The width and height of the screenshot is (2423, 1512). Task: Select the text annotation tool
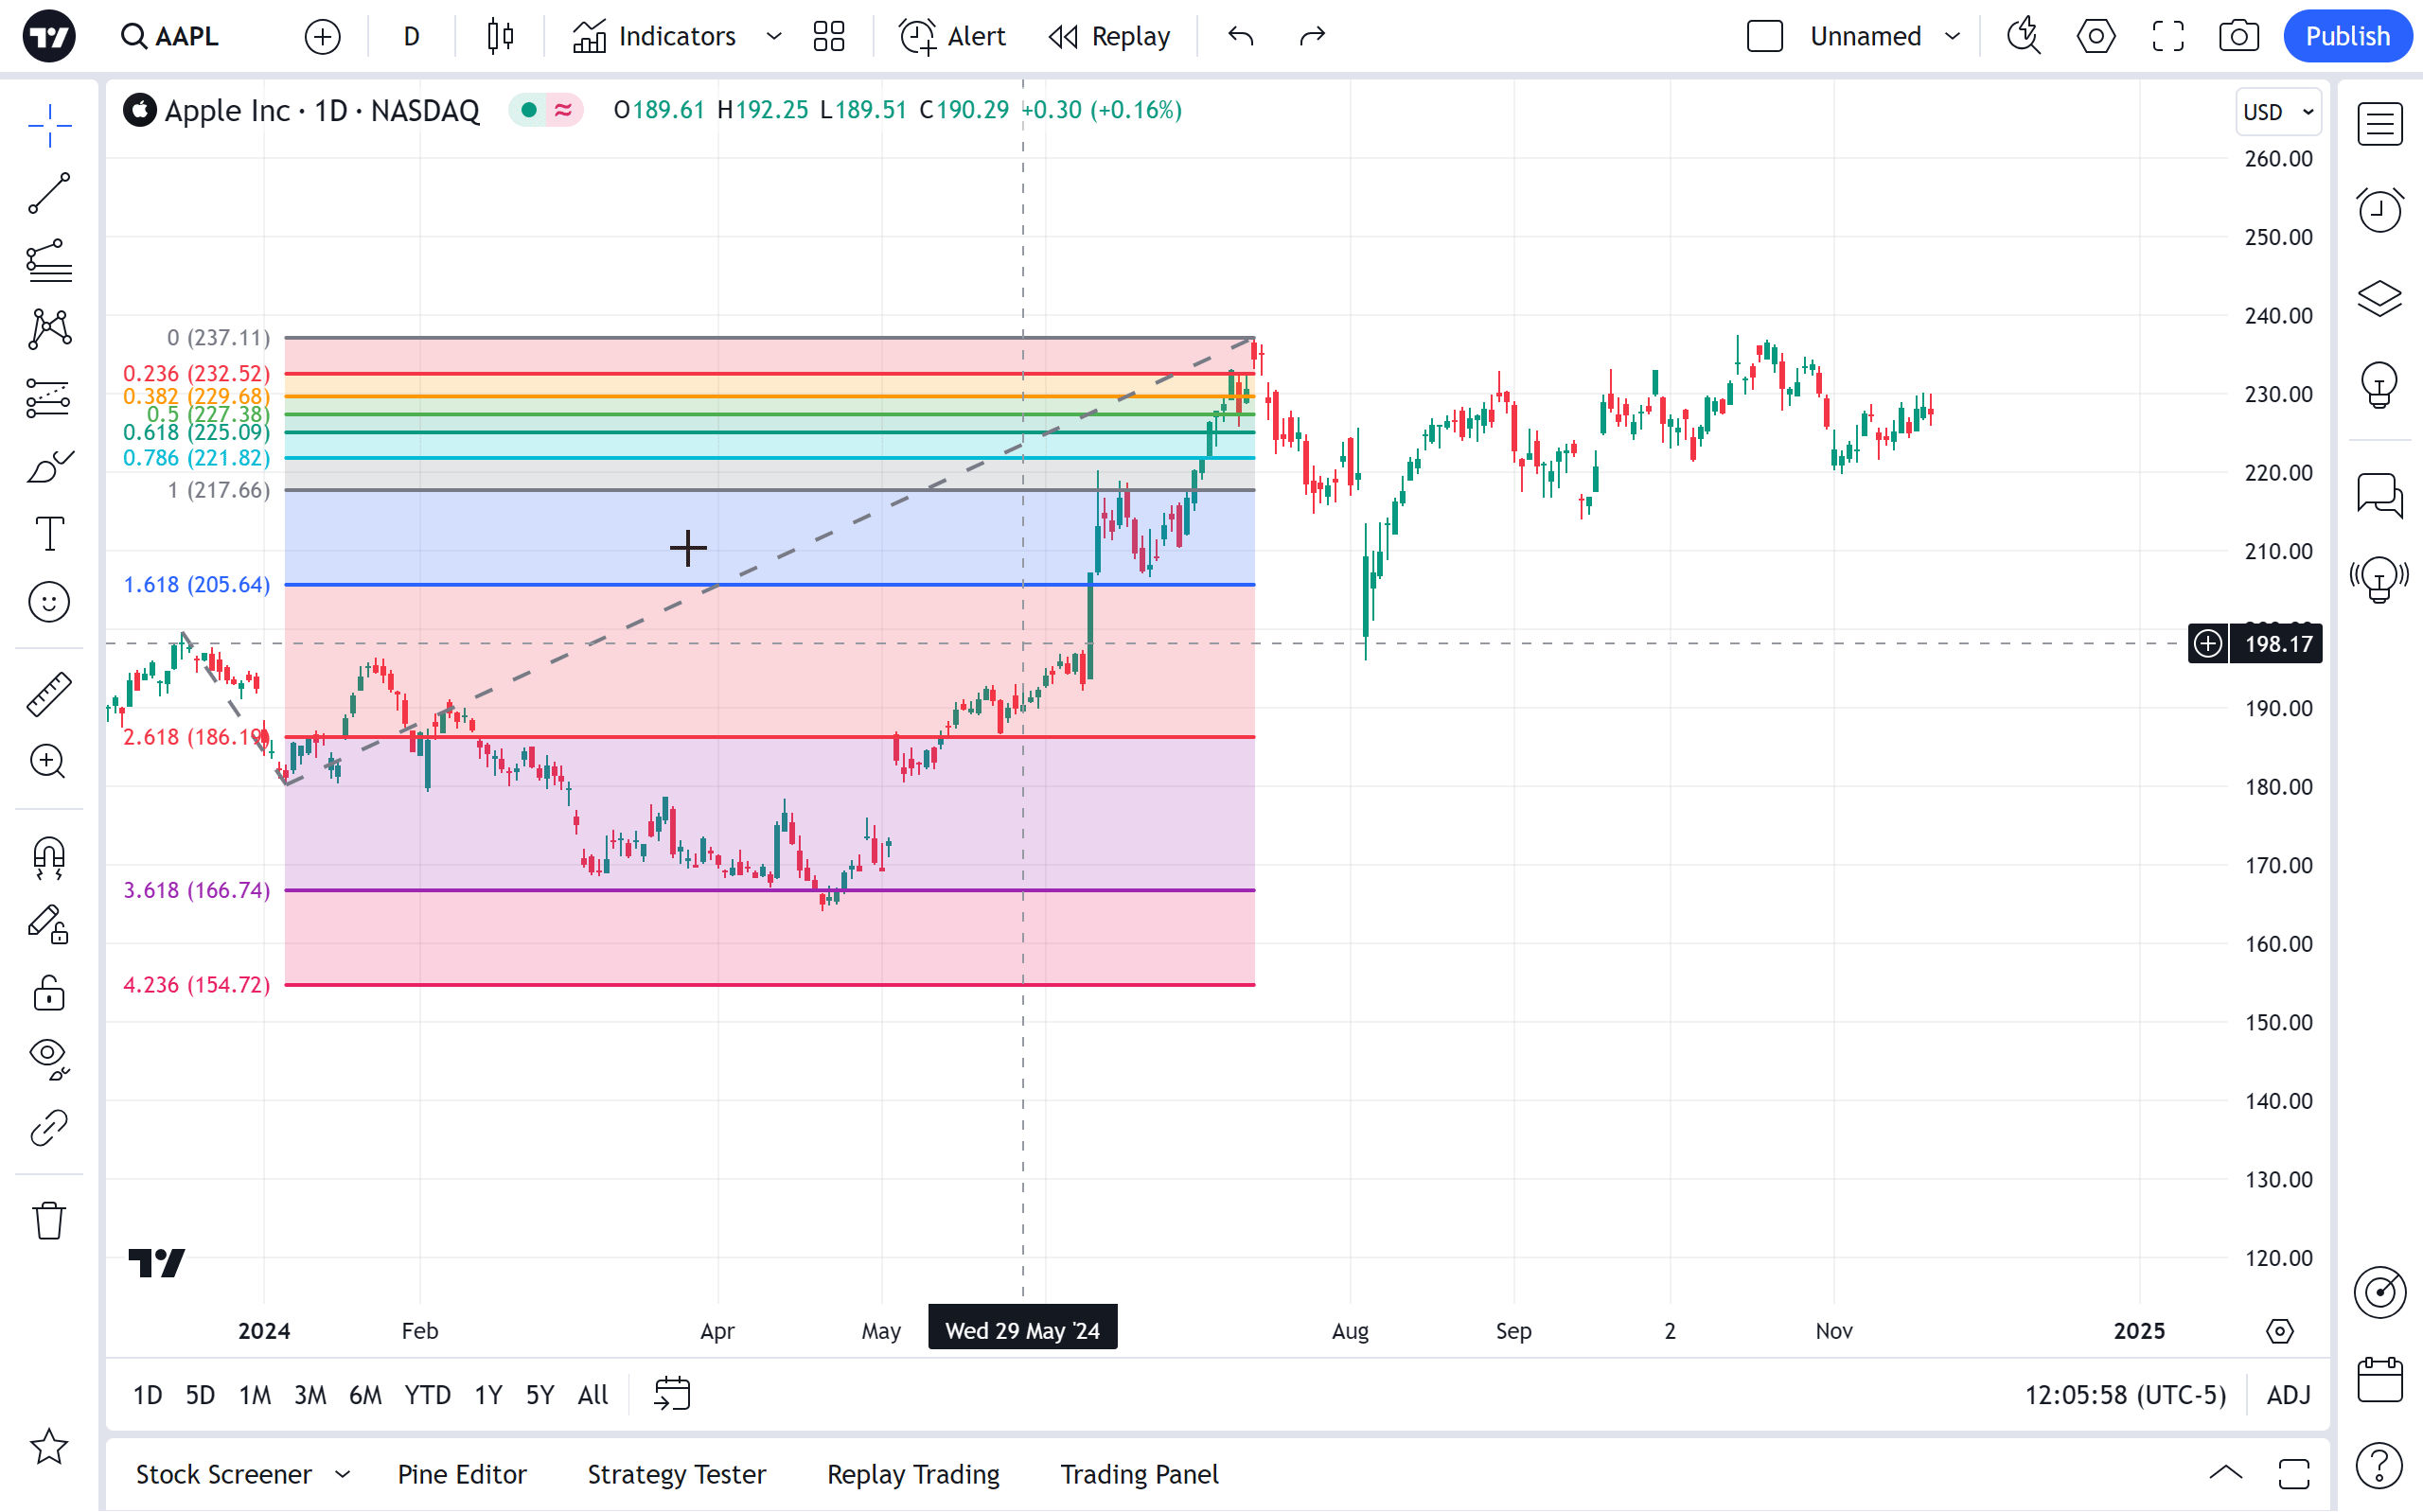point(48,534)
